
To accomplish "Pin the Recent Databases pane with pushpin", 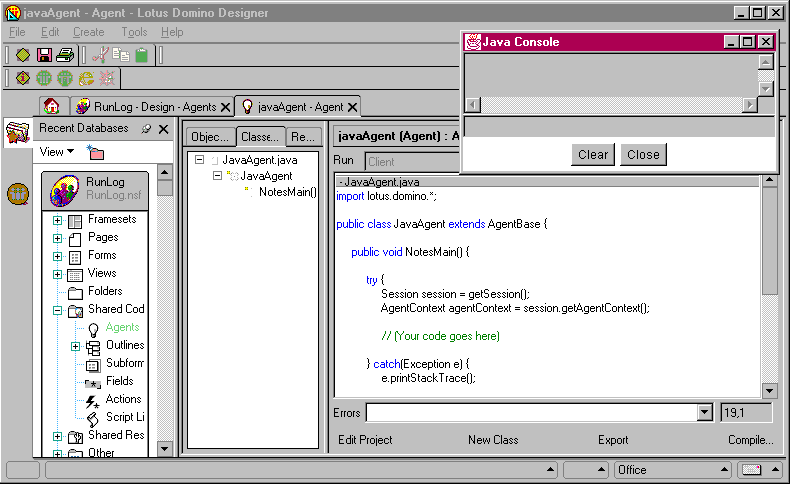I will pyautogui.click(x=146, y=129).
